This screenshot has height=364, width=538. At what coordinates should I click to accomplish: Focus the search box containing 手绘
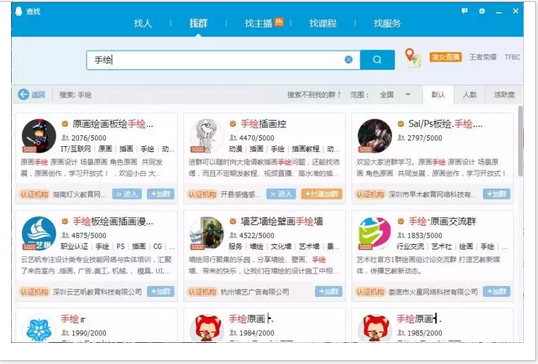[223, 60]
